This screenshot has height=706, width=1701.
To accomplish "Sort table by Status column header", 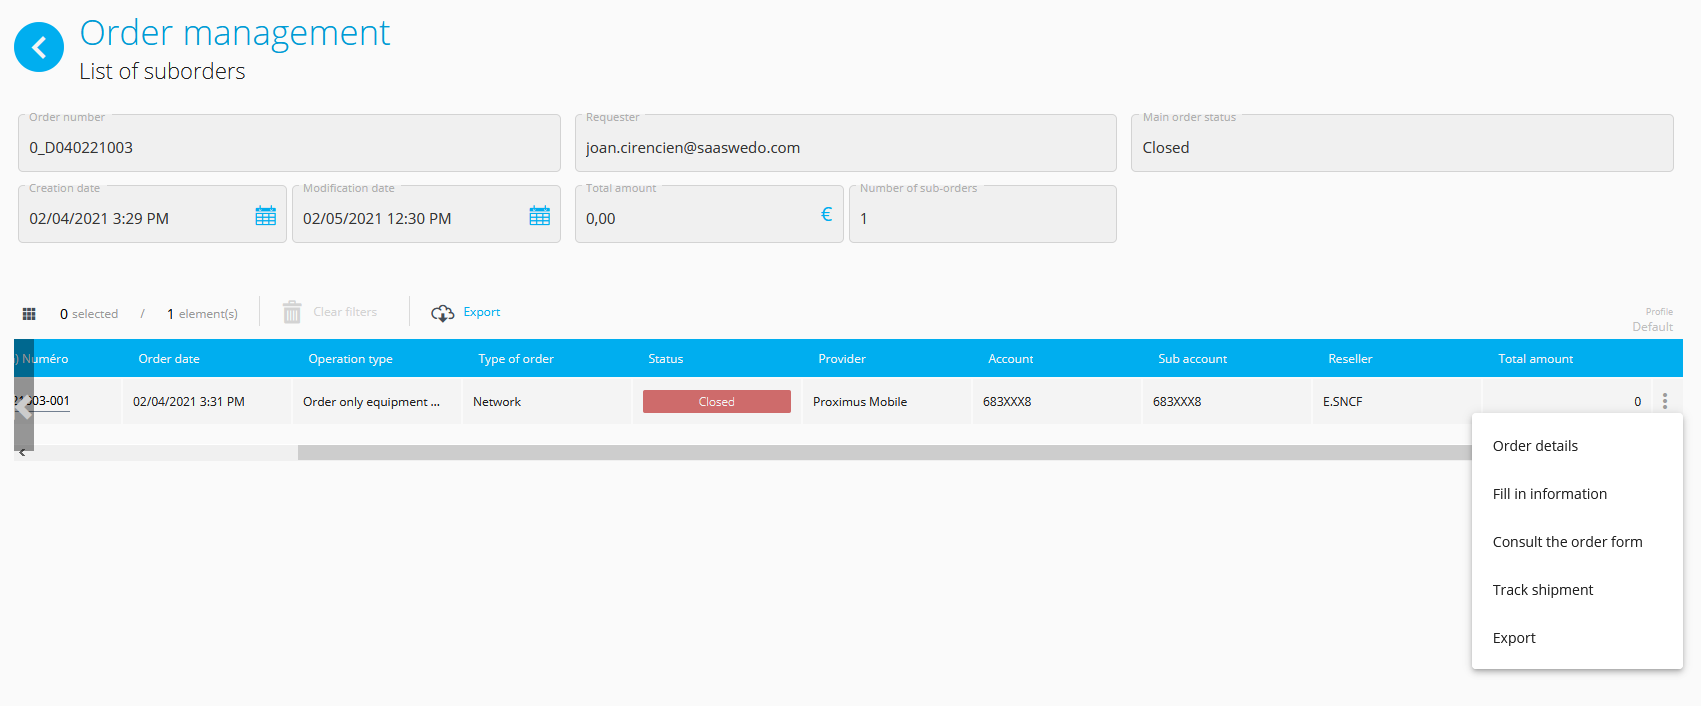I will point(665,359).
